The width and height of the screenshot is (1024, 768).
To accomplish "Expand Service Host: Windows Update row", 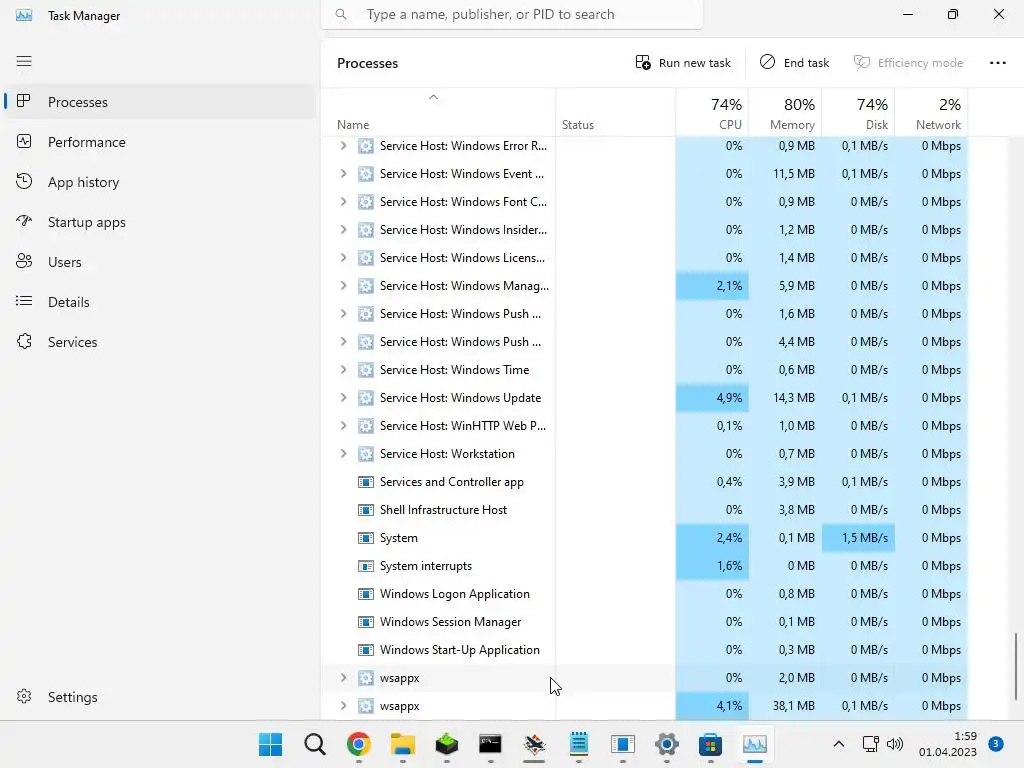I will 343,398.
